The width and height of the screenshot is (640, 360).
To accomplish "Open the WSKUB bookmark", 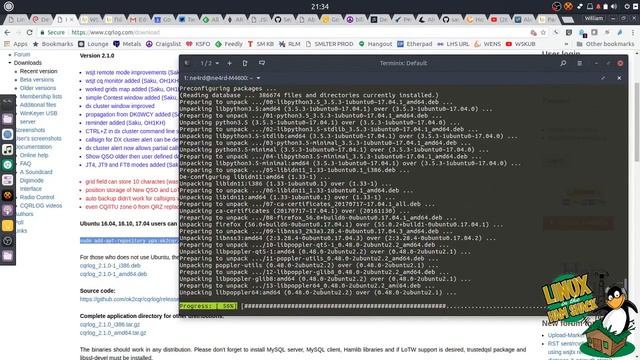I will click(520, 44).
